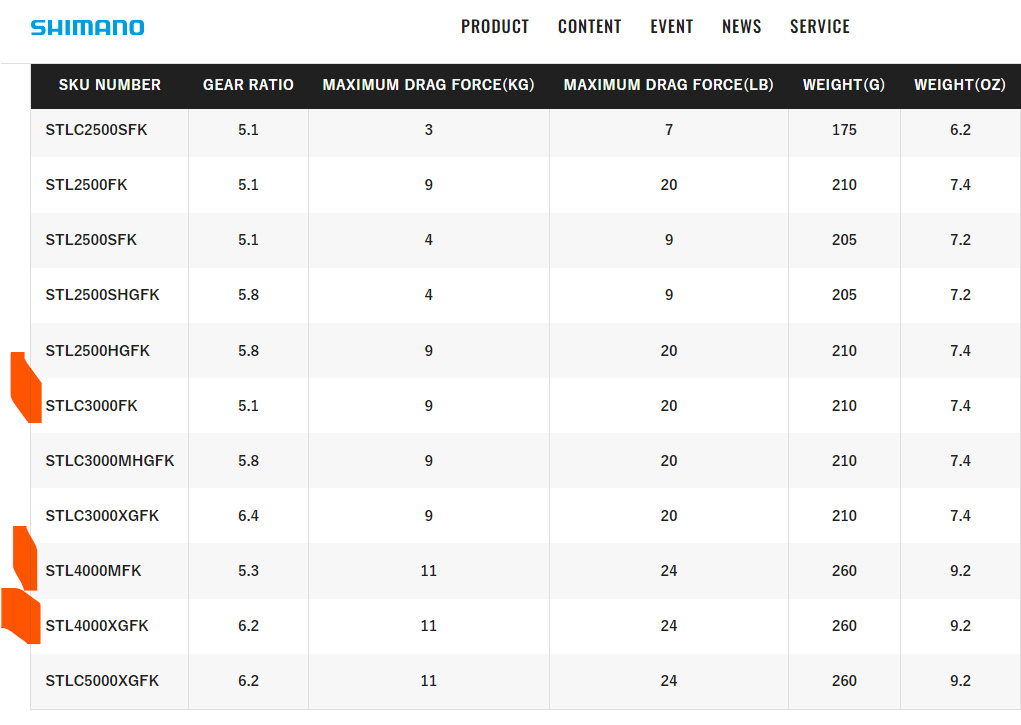Image resolution: width=1021 pixels, height=725 pixels.
Task: Click the MAXIMUM DRAG FORCE(LB) header
Action: pyautogui.click(x=668, y=85)
